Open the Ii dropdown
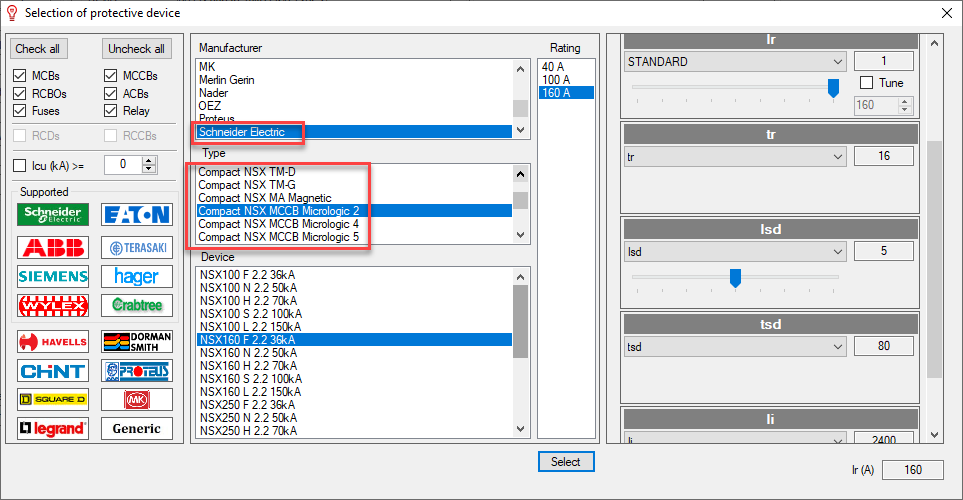 coord(735,439)
